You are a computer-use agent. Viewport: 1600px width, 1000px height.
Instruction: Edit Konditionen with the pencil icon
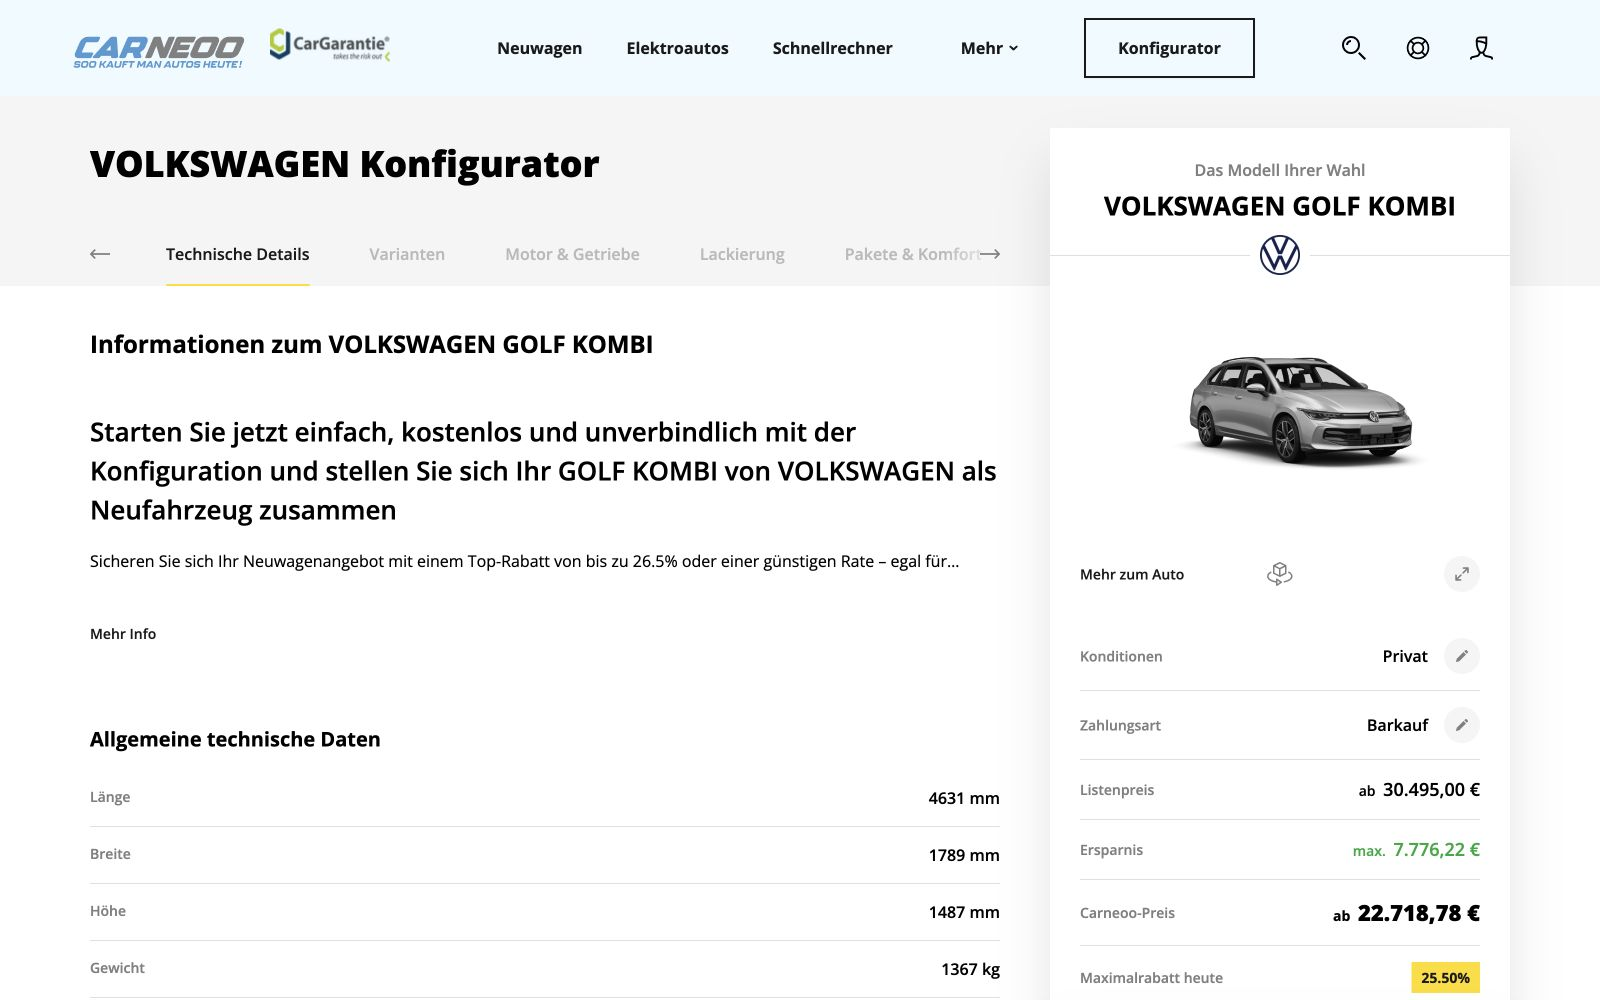1461,656
